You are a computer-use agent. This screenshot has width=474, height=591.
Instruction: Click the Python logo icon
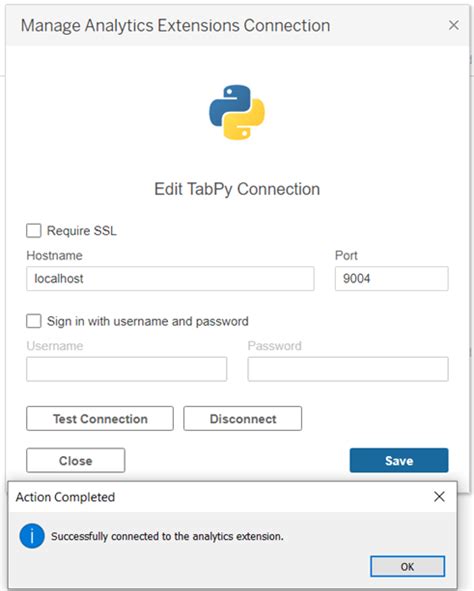(237, 112)
